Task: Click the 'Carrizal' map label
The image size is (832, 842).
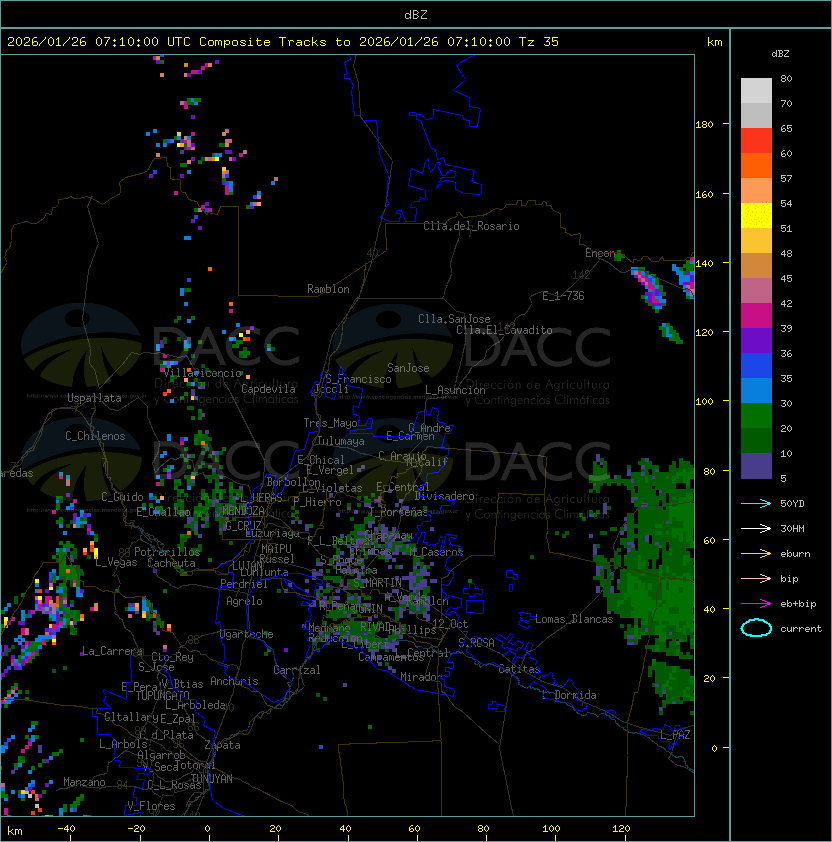Action: [x=297, y=670]
